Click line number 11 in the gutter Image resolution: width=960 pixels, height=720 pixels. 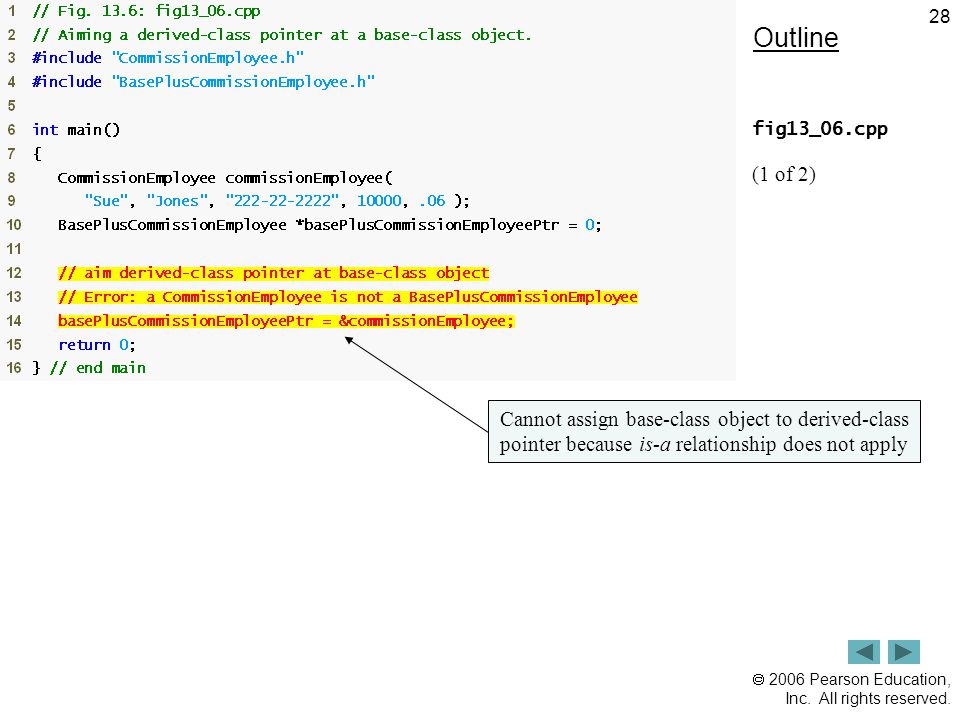[13, 249]
